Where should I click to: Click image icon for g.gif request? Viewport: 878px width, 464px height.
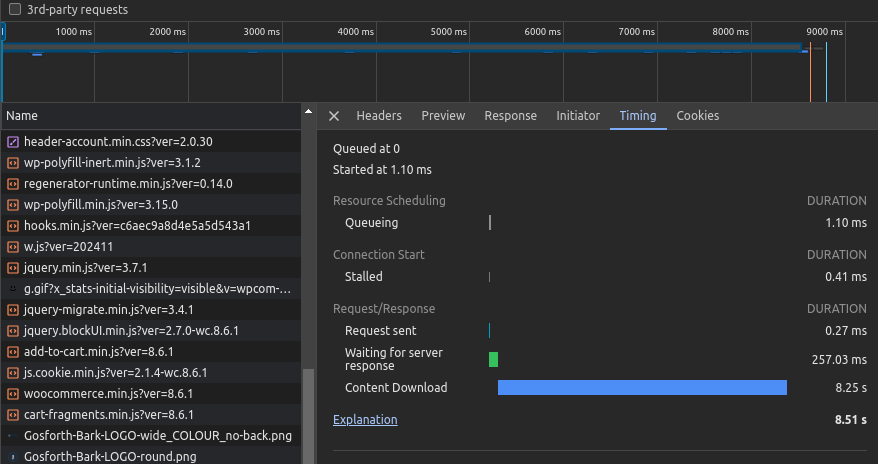click(13, 289)
